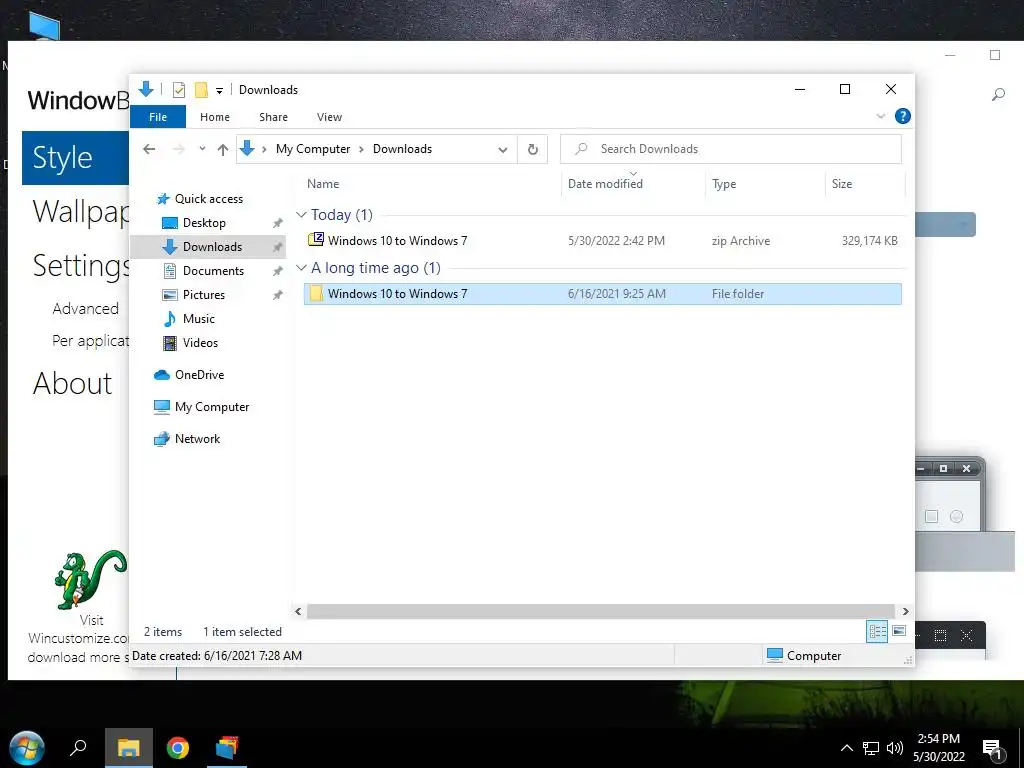Click the pin icon beside Documents
Viewport: 1024px width, 768px height.
pyautogui.click(x=278, y=271)
